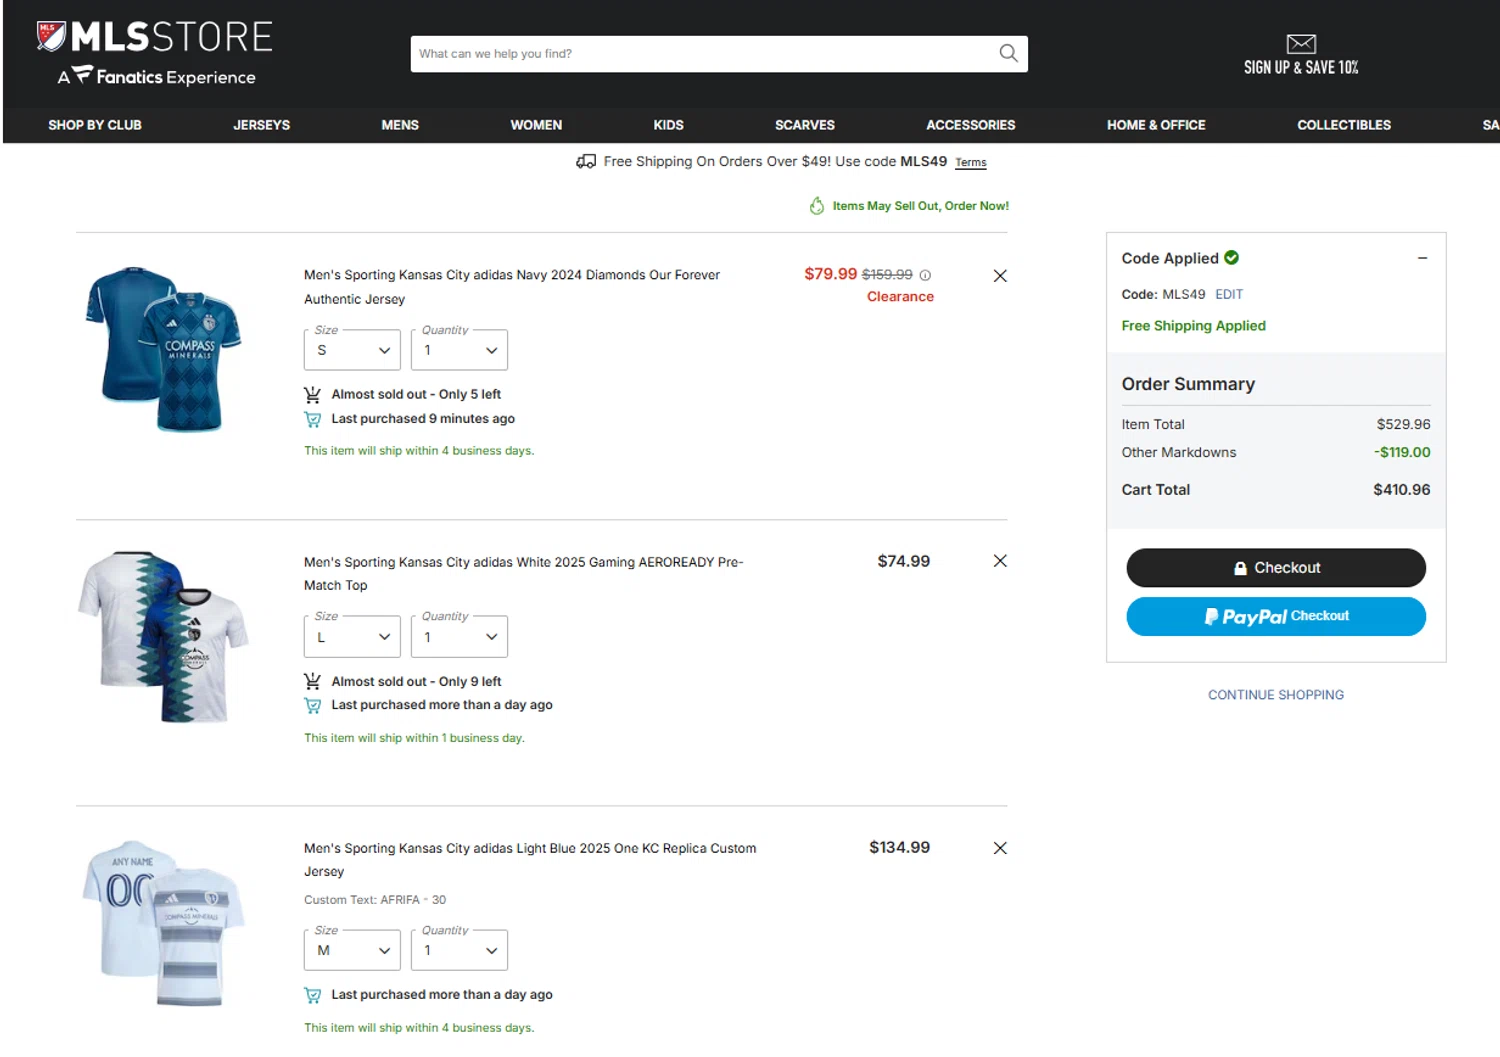Open Size dropdown for Light Blue jersey
Viewport: 1500px width, 1057px height.
(x=352, y=950)
